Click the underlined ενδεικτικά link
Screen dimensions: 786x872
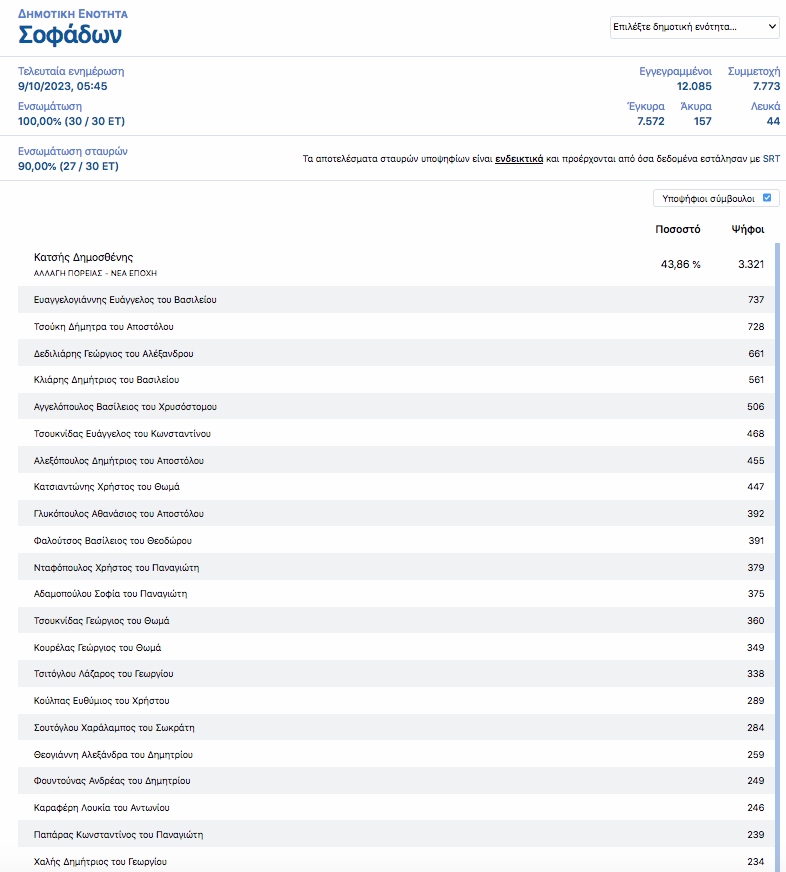[x=519, y=159]
